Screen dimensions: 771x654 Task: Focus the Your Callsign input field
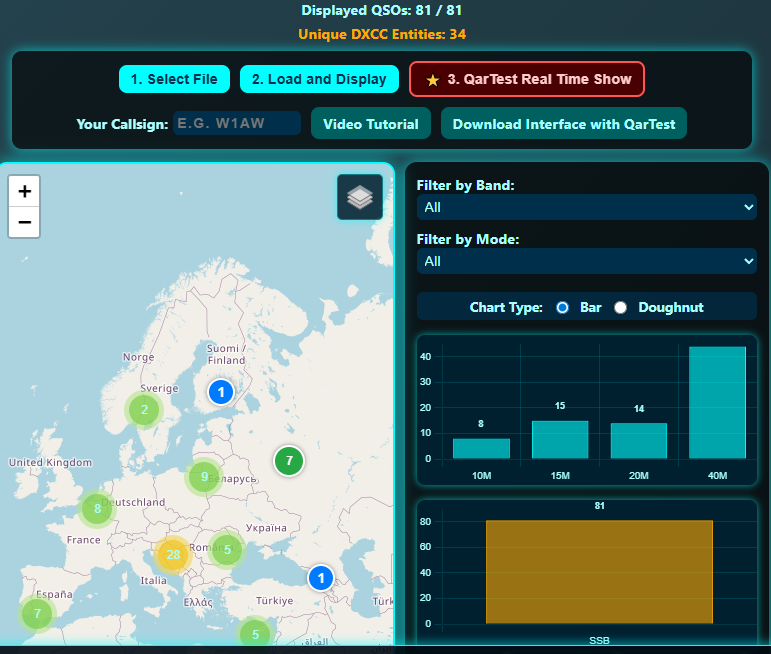click(237, 124)
